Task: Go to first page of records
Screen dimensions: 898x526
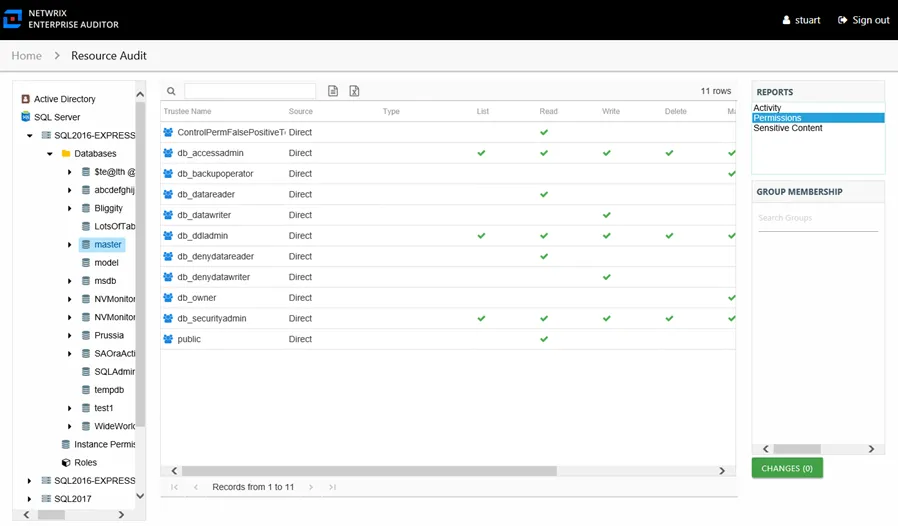Action: [x=174, y=487]
